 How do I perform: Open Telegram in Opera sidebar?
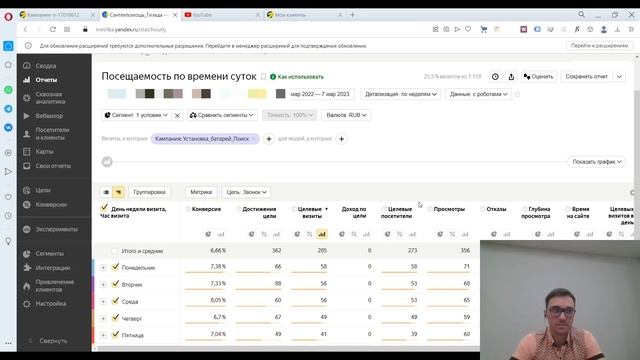[x=8, y=109]
